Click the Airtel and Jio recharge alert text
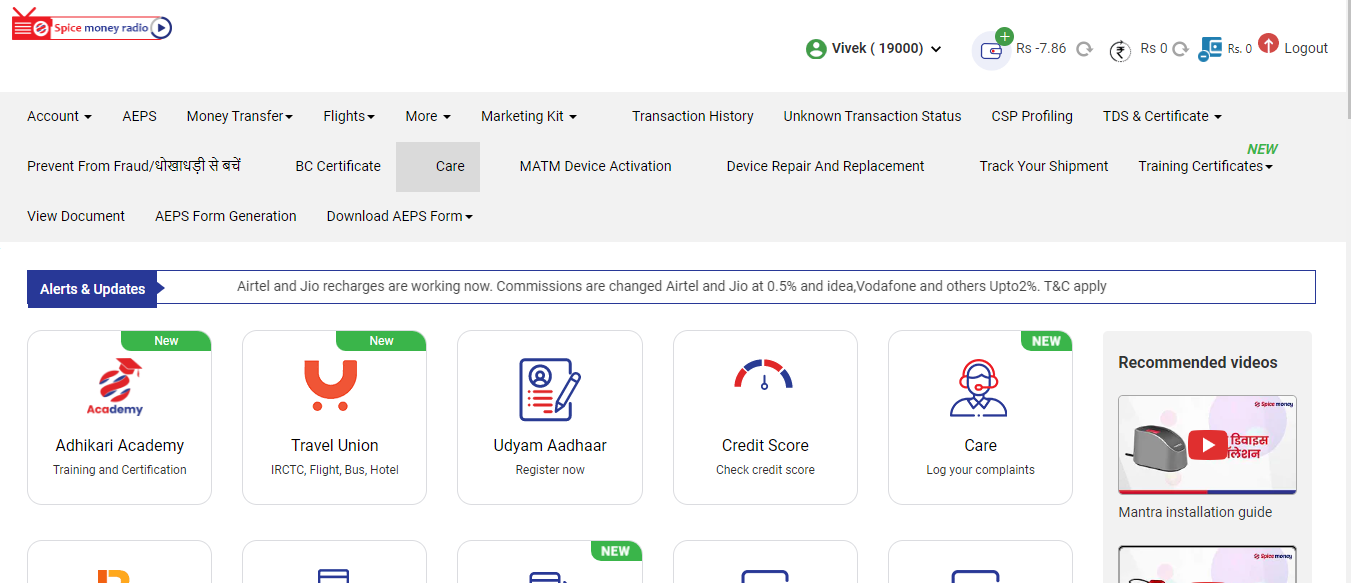Screen dimensions: 1351x583 pos(672,286)
